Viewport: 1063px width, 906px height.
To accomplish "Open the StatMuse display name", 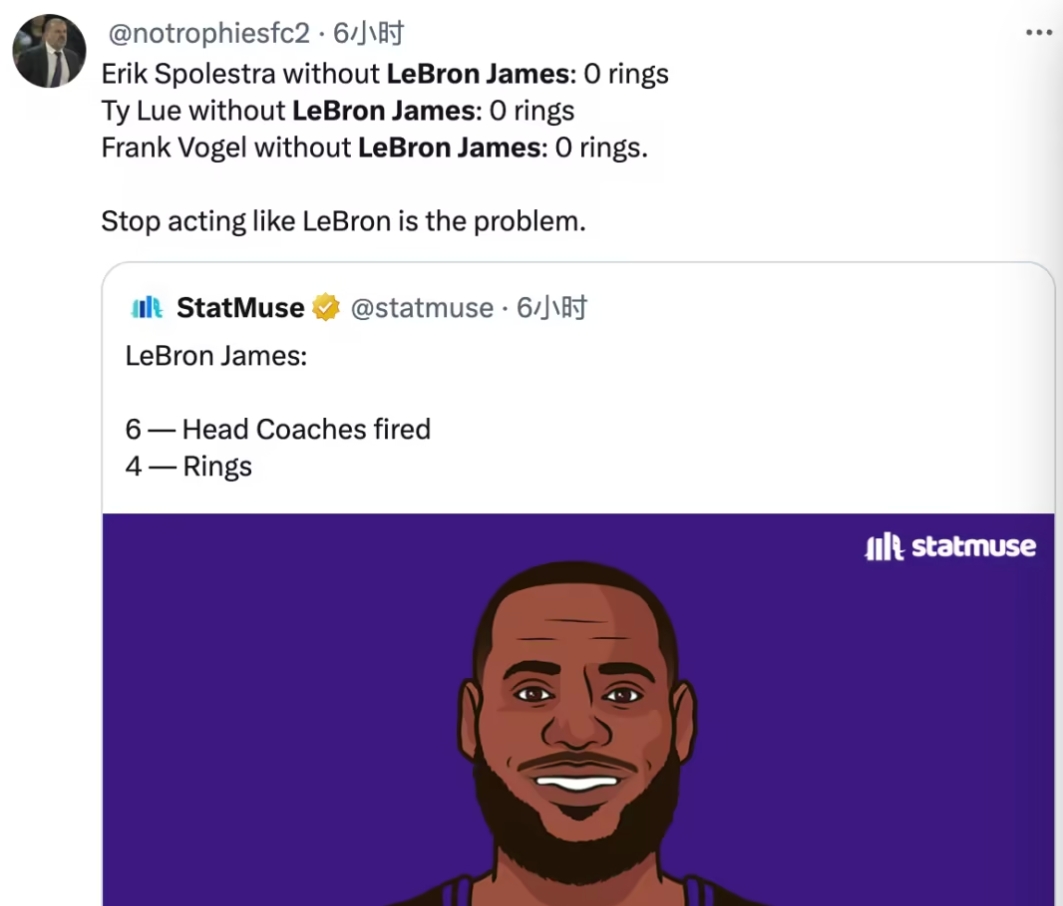I will (x=240, y=308).
